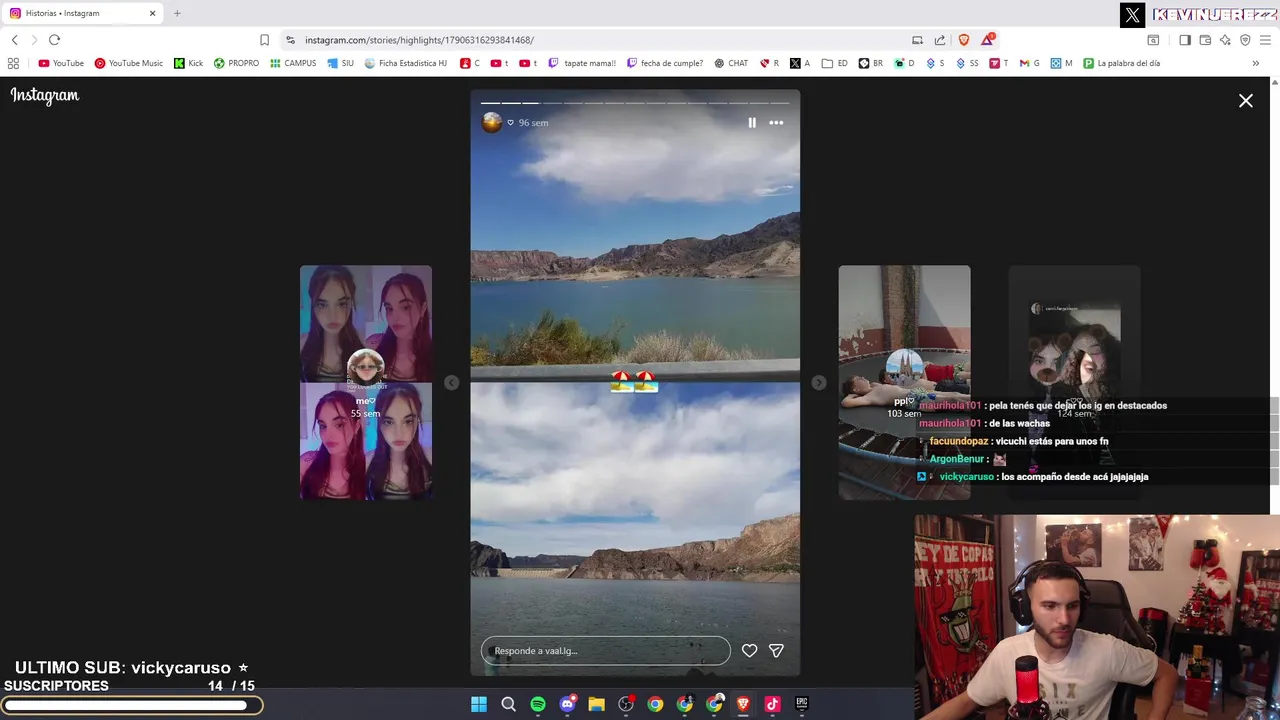The width and height of the screenshot is (1280, 720).
Task: Toggle the browser sidebar panel
Action: [x=1185, y=40]
